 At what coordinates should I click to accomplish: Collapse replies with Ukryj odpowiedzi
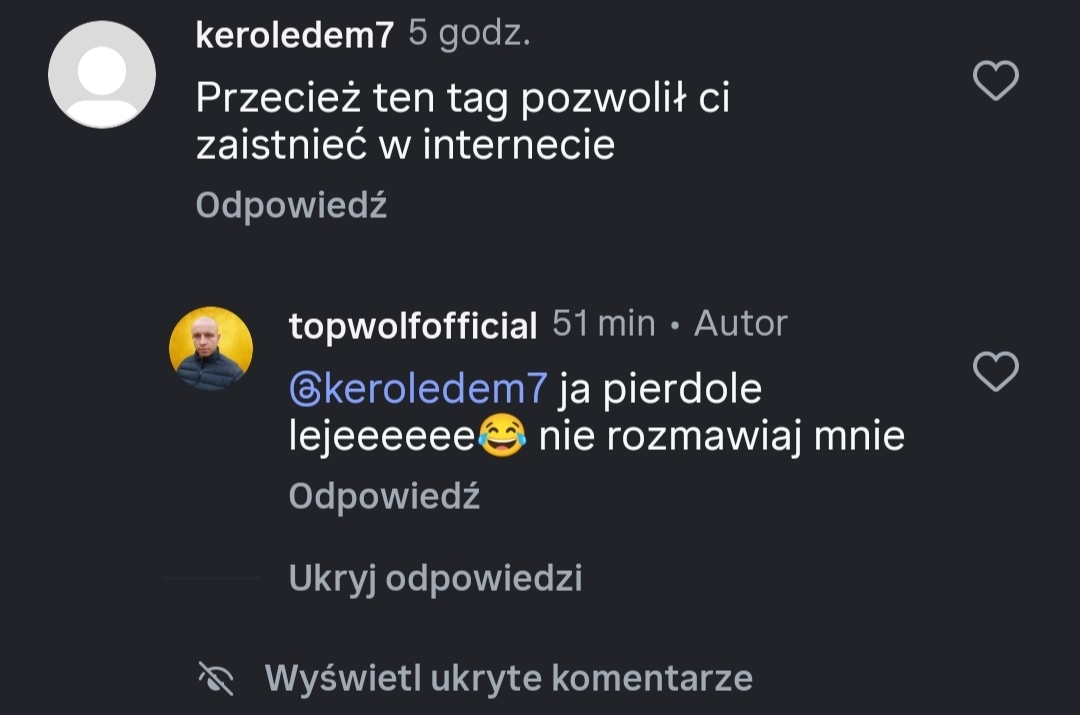(x=435, y=578)
